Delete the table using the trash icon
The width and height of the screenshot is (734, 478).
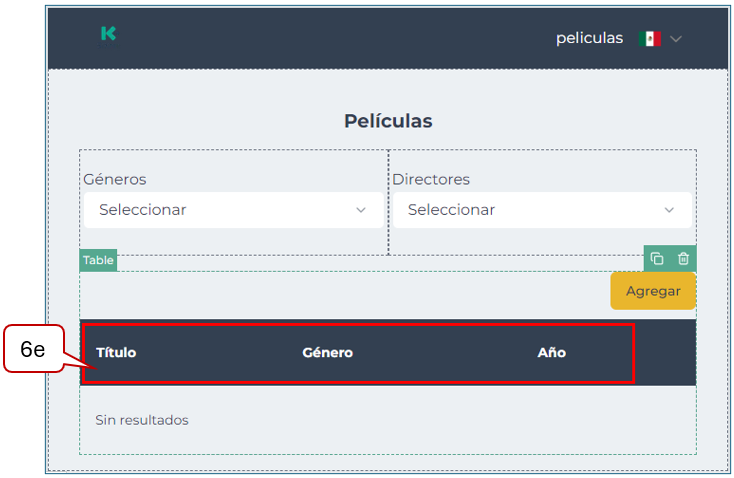point(683,259)
